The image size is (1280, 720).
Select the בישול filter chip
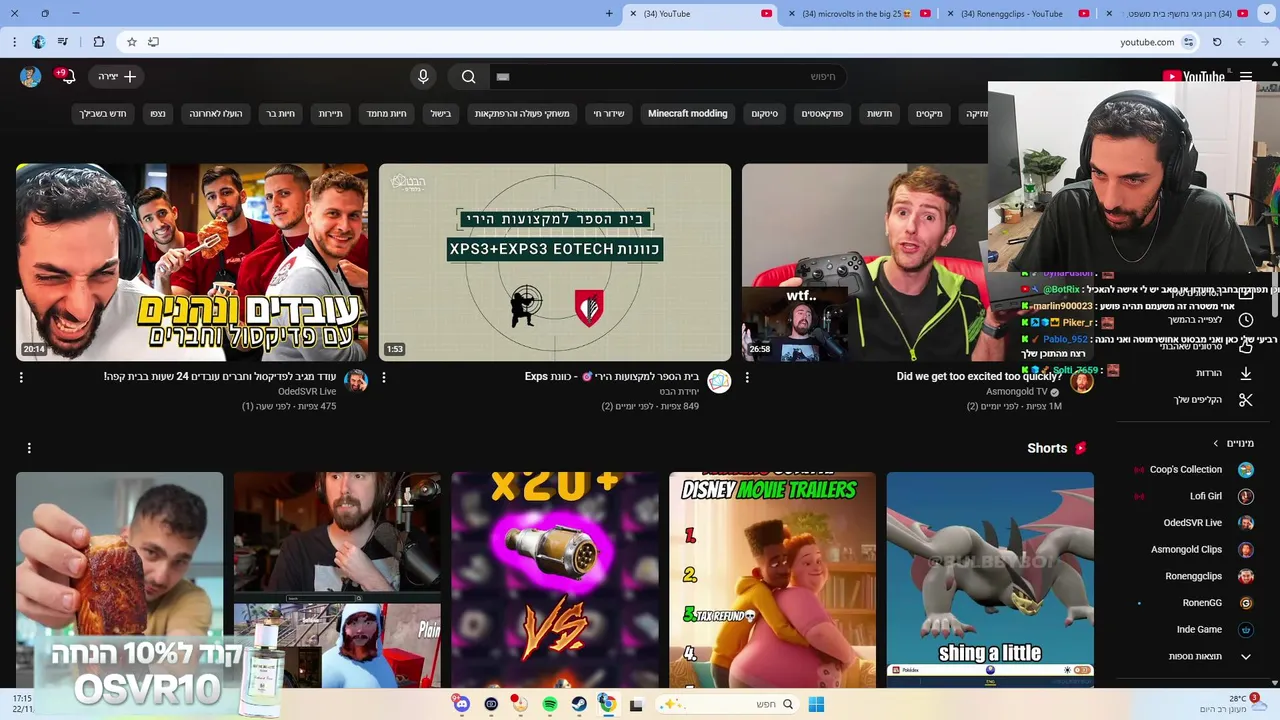tap(441, 114)
